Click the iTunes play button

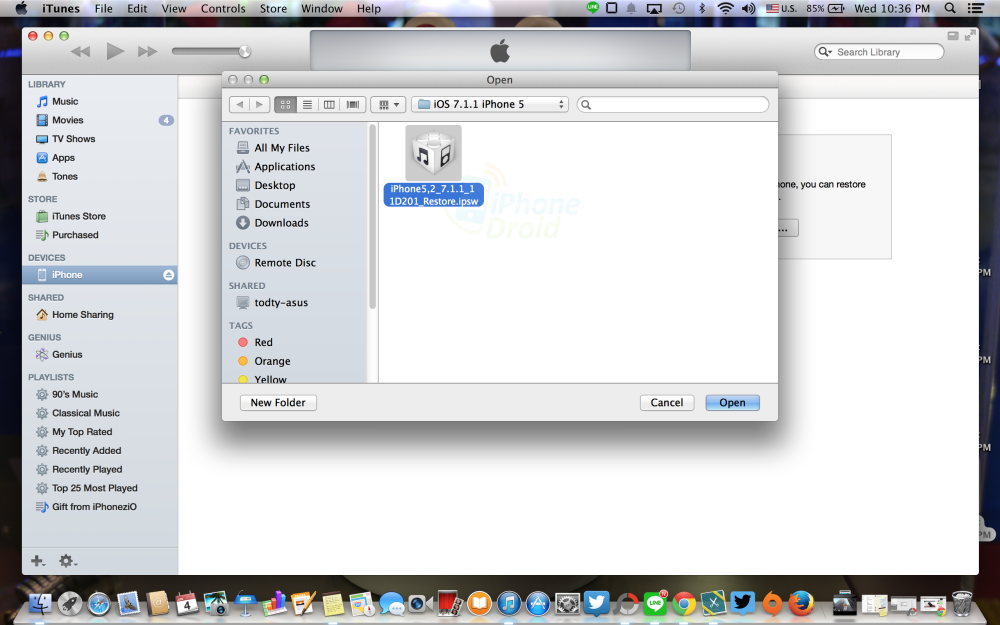(x=115, y=51)
